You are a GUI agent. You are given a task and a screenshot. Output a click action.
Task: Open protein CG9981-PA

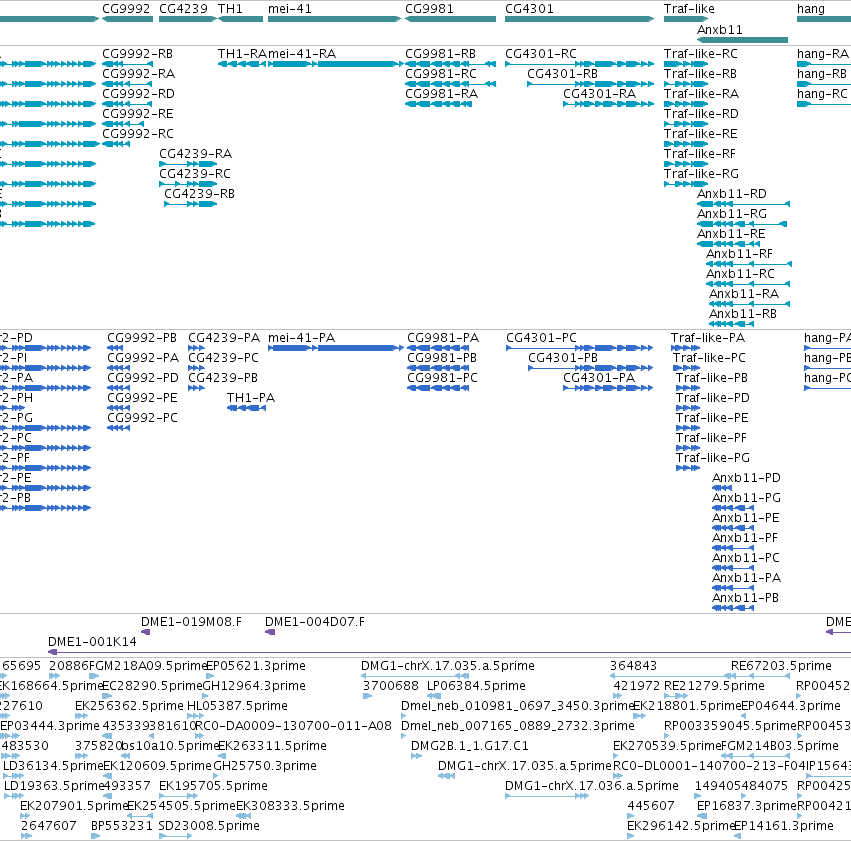pyautogui.click(x=443, y=337)
